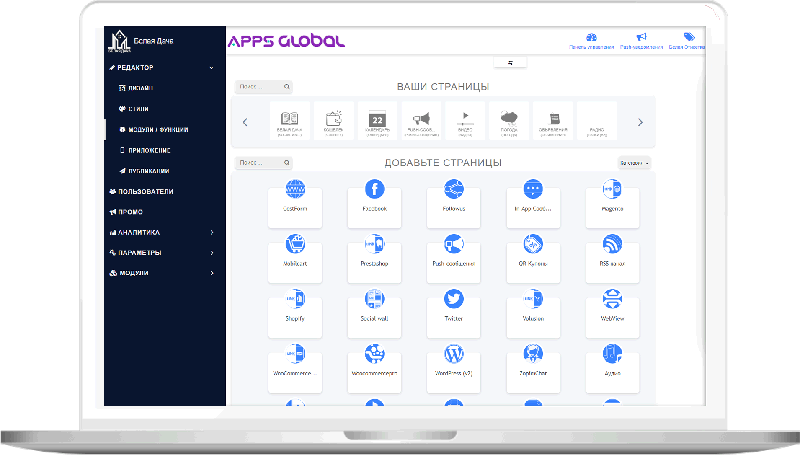Open the category filter dropdown beside ДОБАВЬТЕ СТРАНИЦЫ
Screen dimensions: 800x455
click(x=634, y=163)
